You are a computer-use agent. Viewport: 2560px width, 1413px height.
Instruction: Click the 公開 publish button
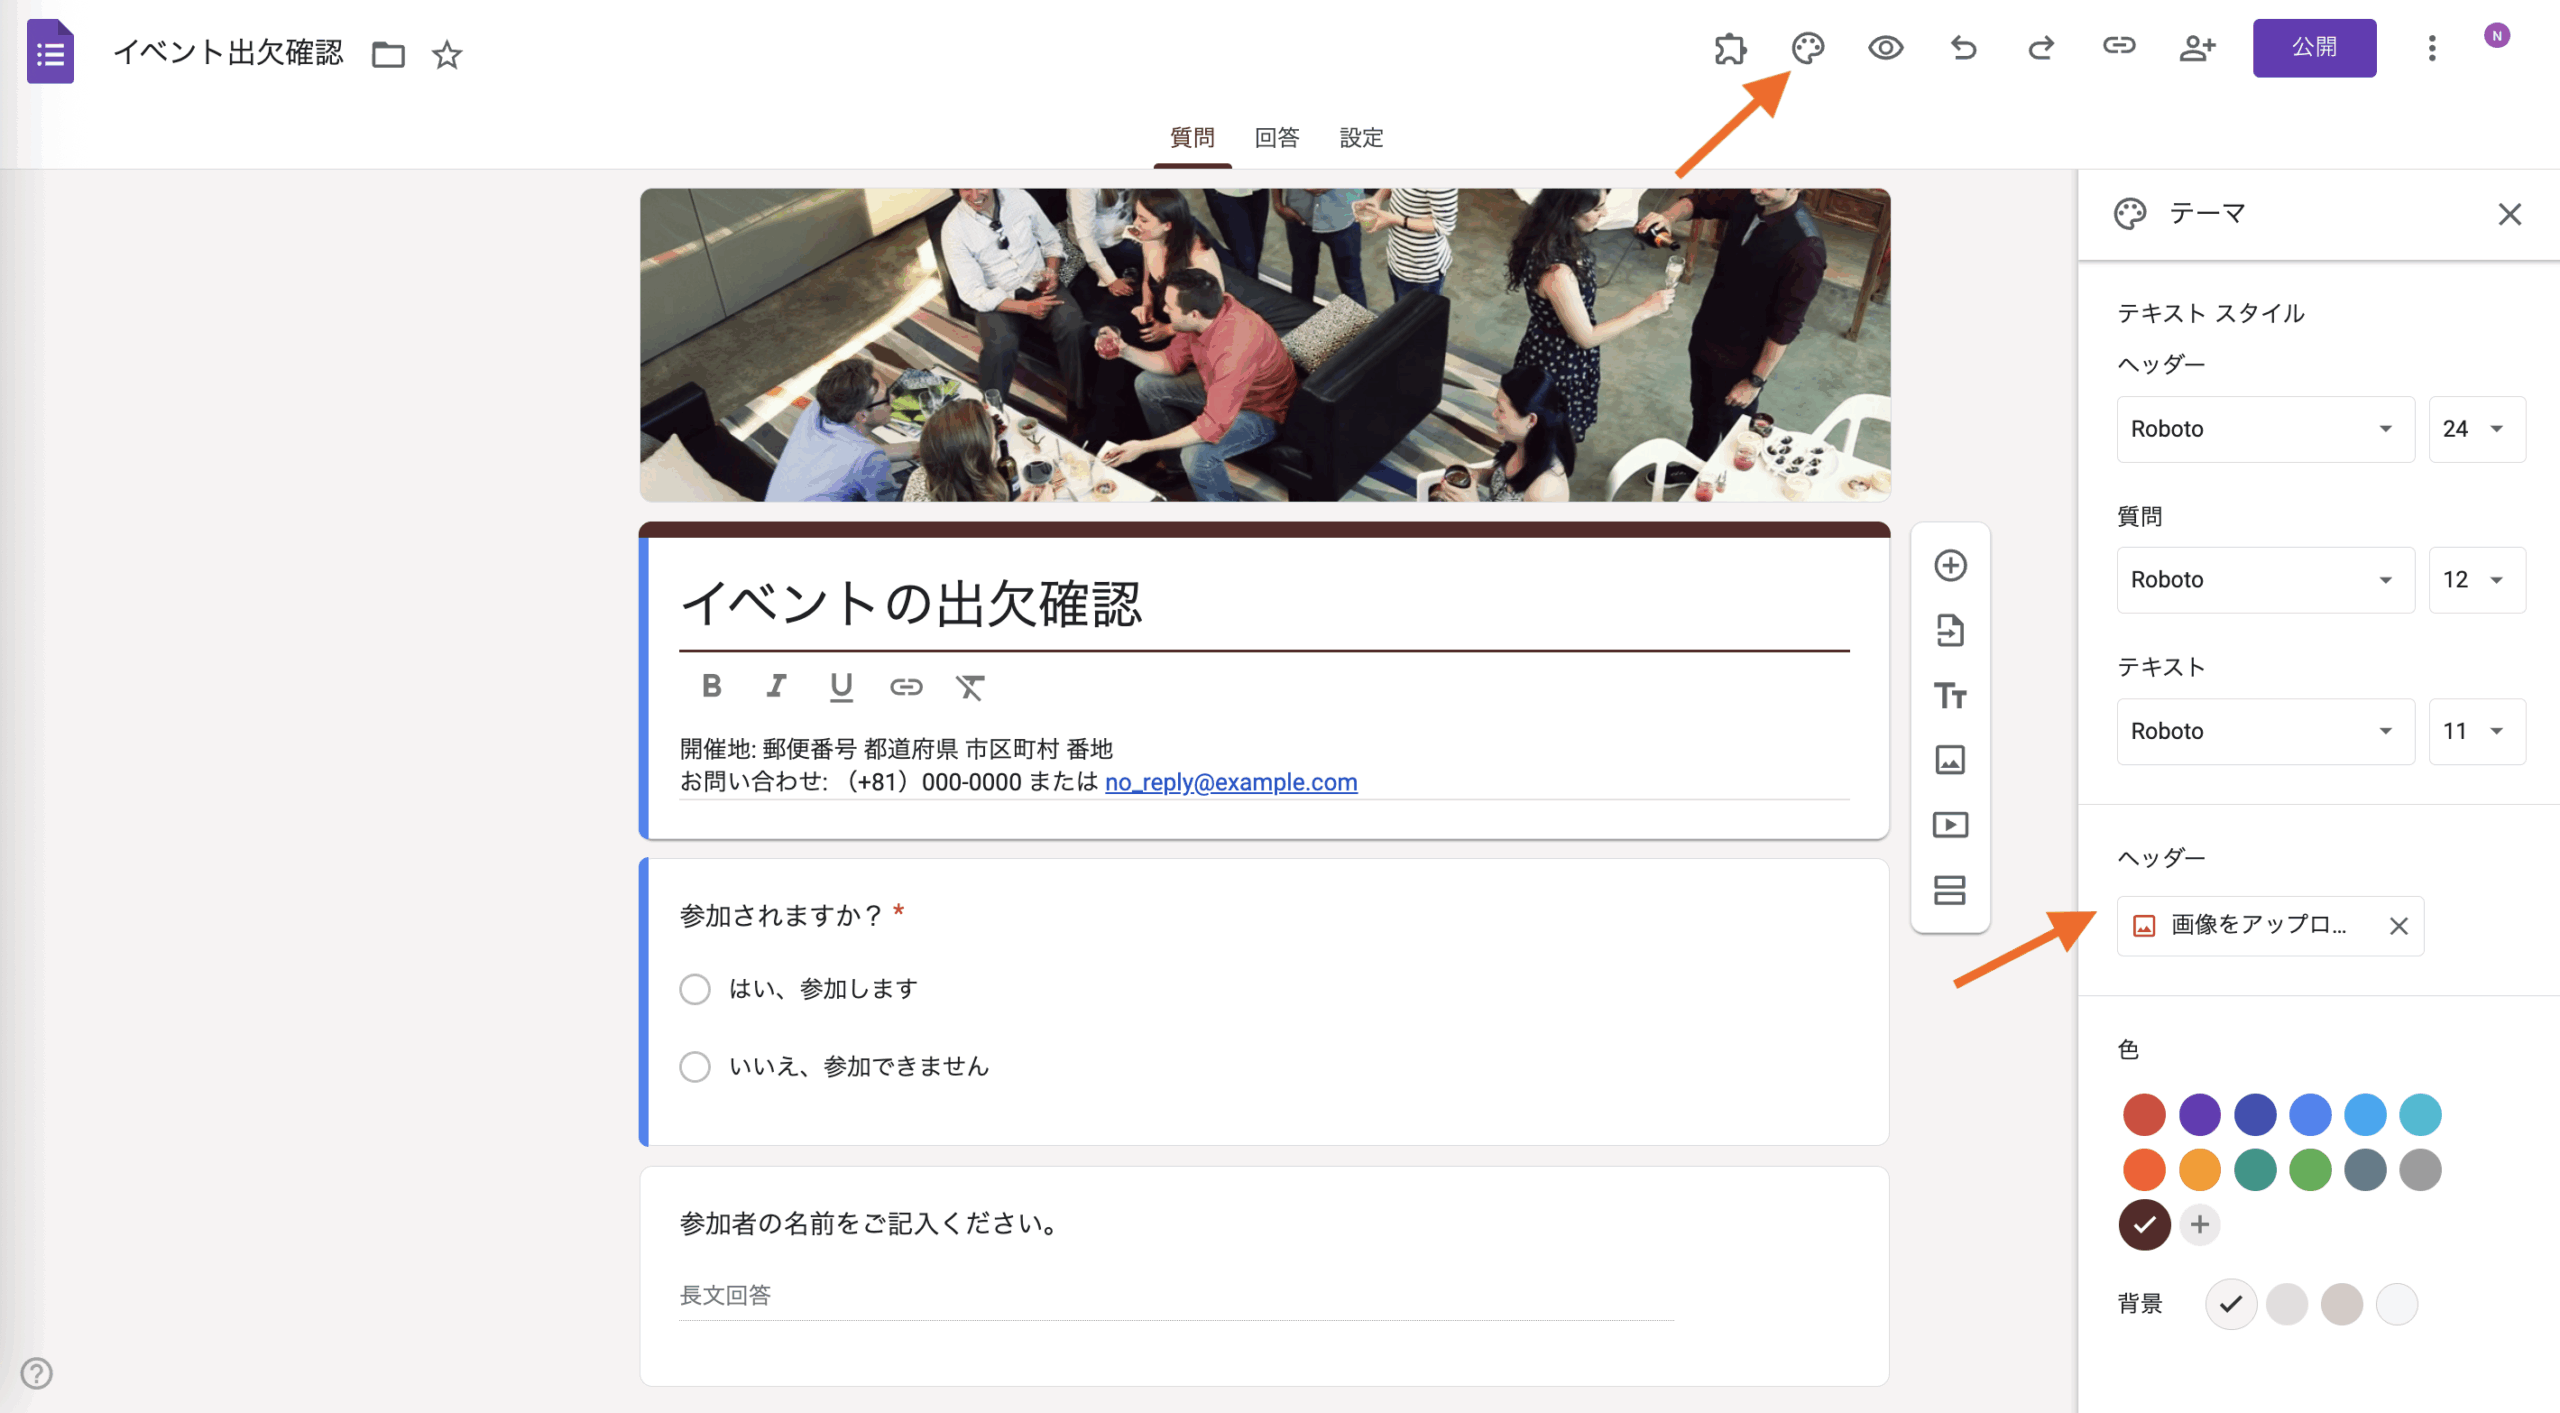(2313, 48)
